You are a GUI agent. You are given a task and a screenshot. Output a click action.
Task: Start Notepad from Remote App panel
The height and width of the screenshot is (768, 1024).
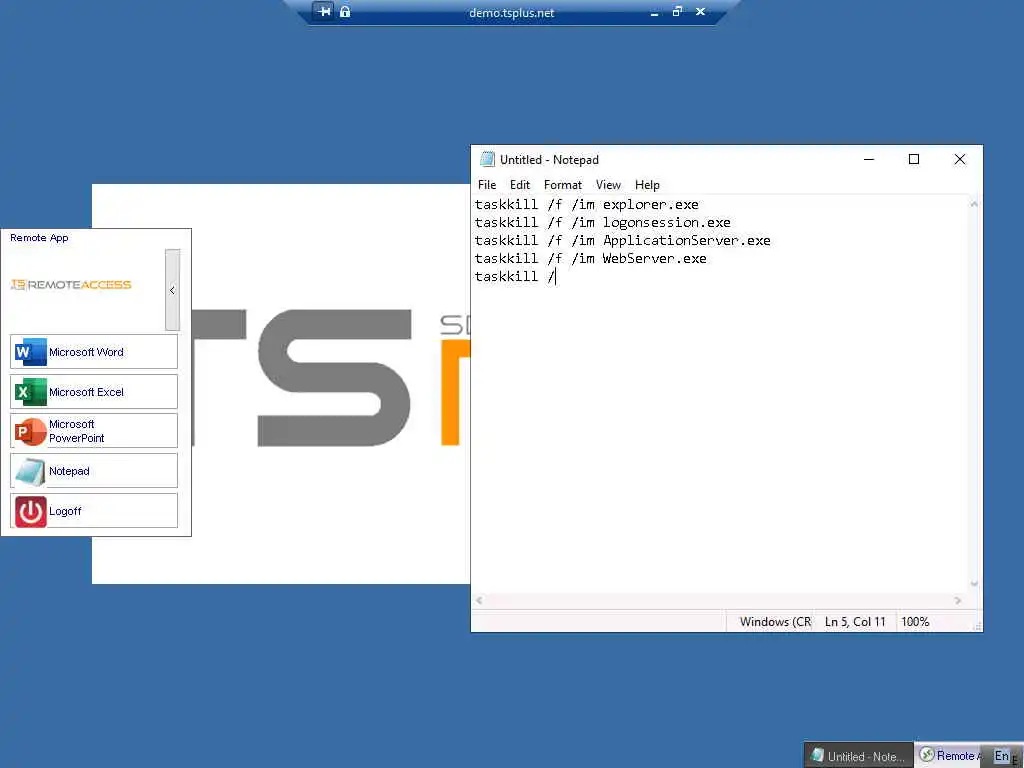coord(93,471)
